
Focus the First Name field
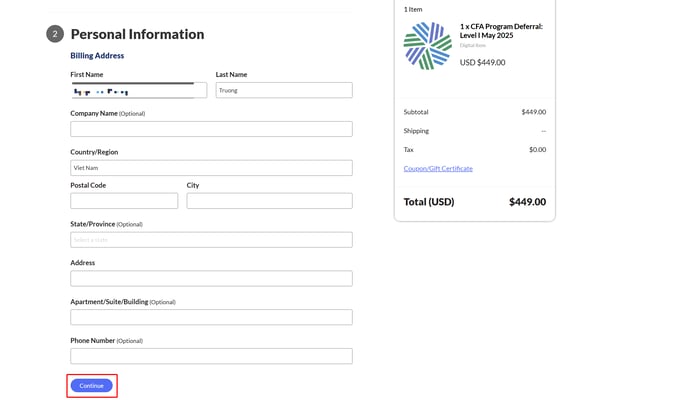point(138,90)
